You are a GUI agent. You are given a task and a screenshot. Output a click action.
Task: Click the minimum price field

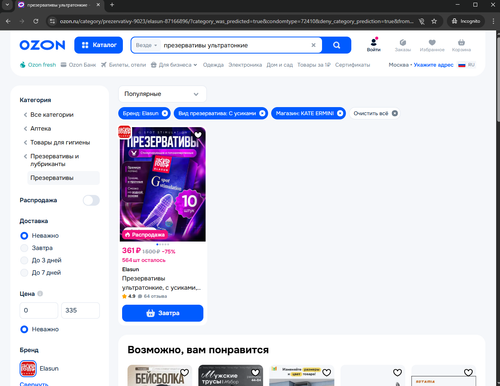click(39, 310)
